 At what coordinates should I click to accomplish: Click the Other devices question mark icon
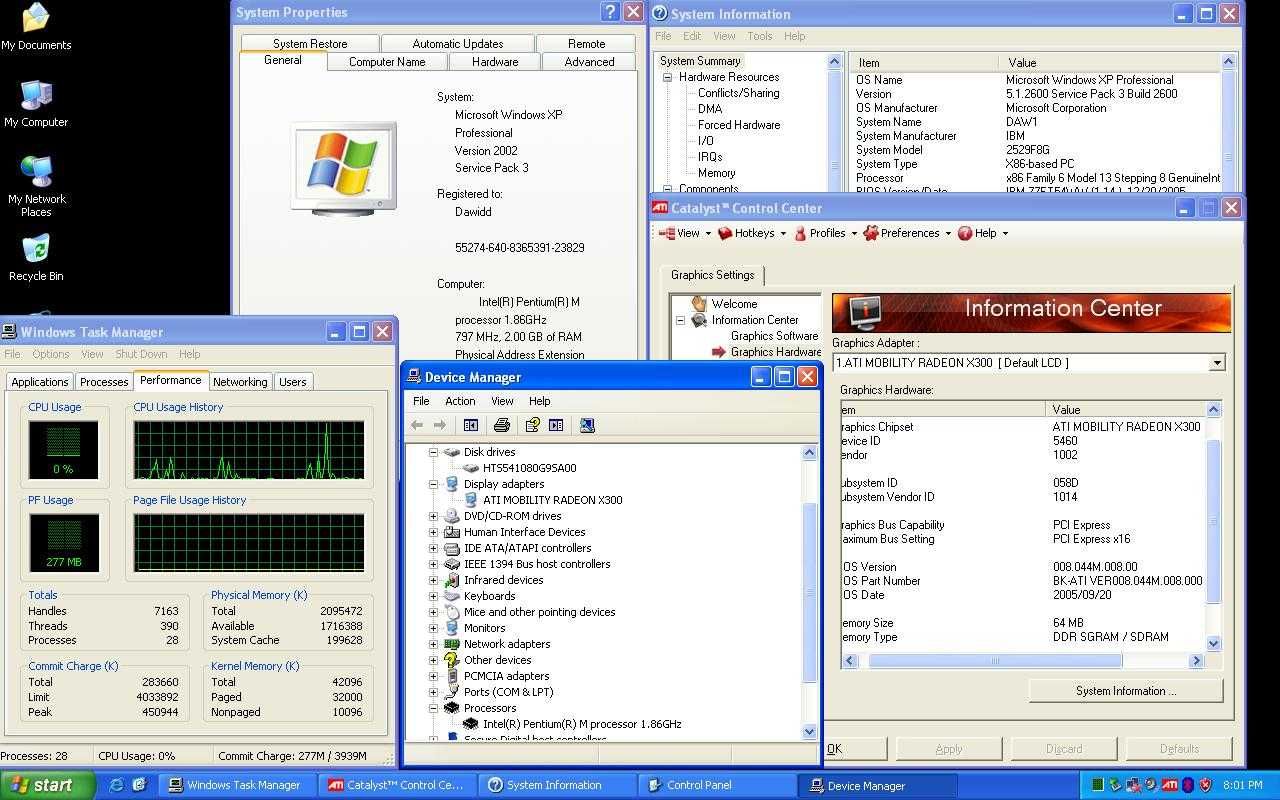(x=452, y=660)
